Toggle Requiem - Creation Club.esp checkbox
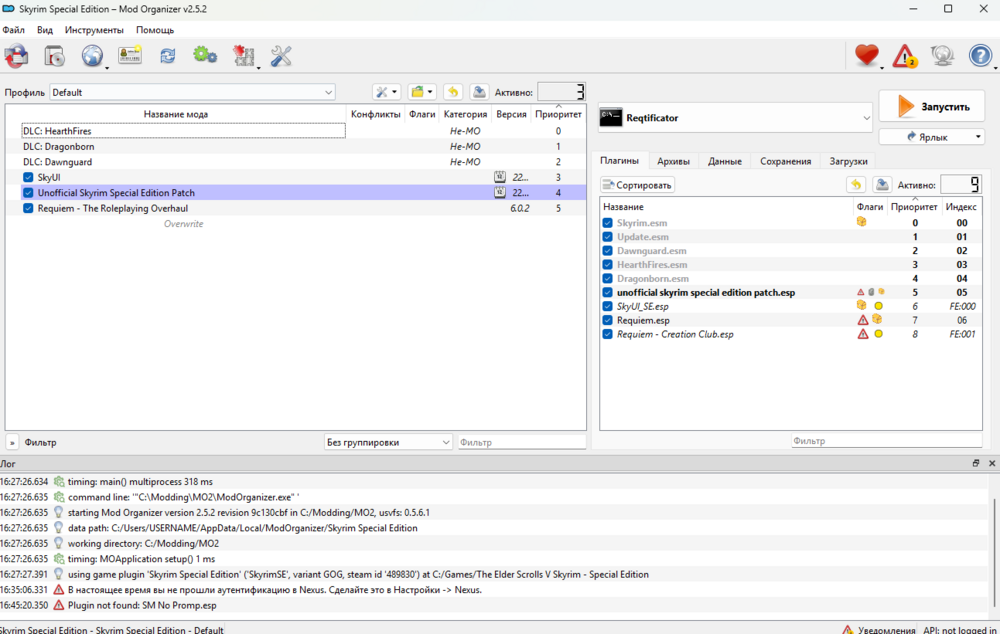 [x=607, y=334]
